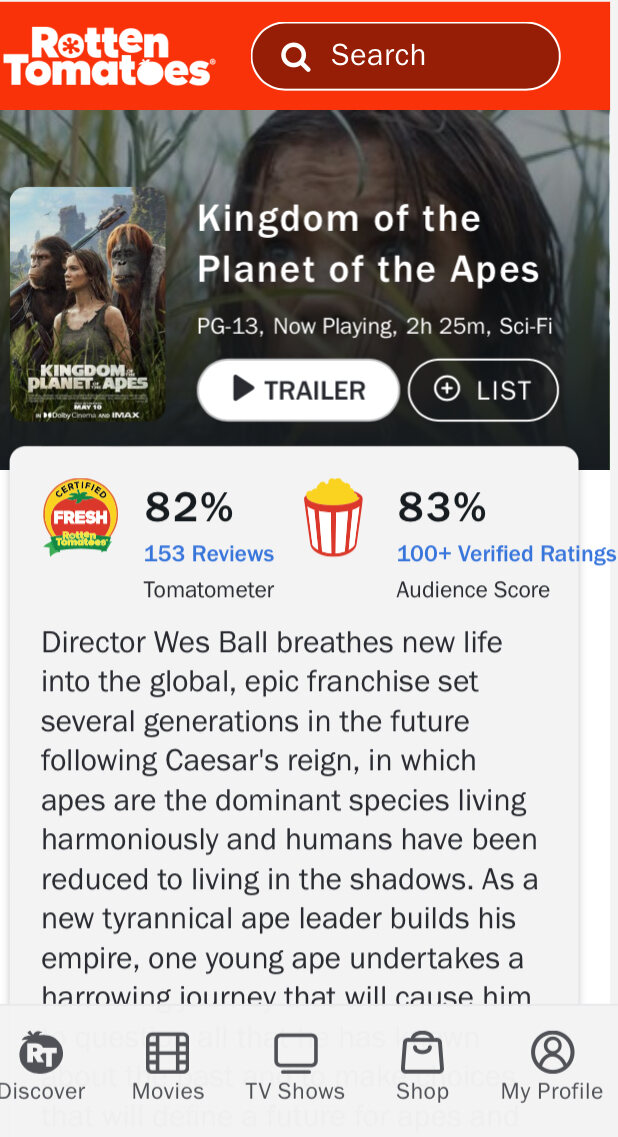The image size is (618, 1137).
Task: Click the 82% Tomatometer score
Action: (189, 508)
